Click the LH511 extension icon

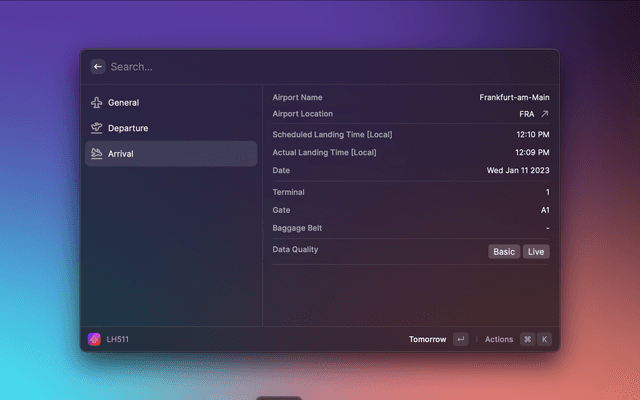(94, 339)
